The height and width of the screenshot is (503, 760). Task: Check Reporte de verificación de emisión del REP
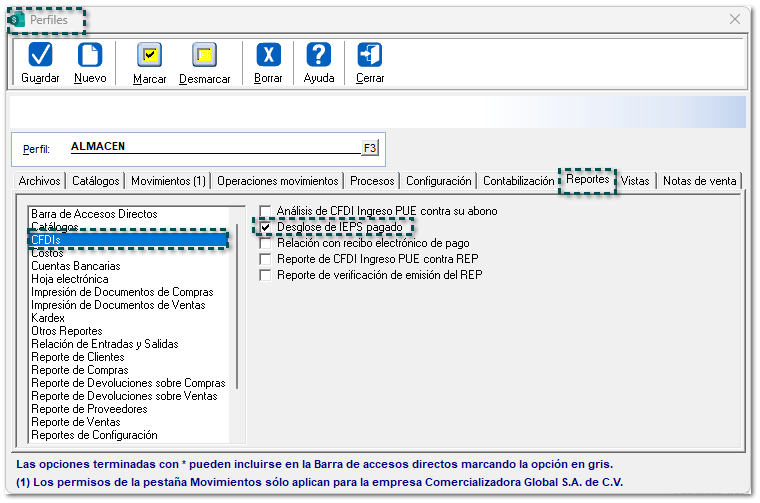266,275
